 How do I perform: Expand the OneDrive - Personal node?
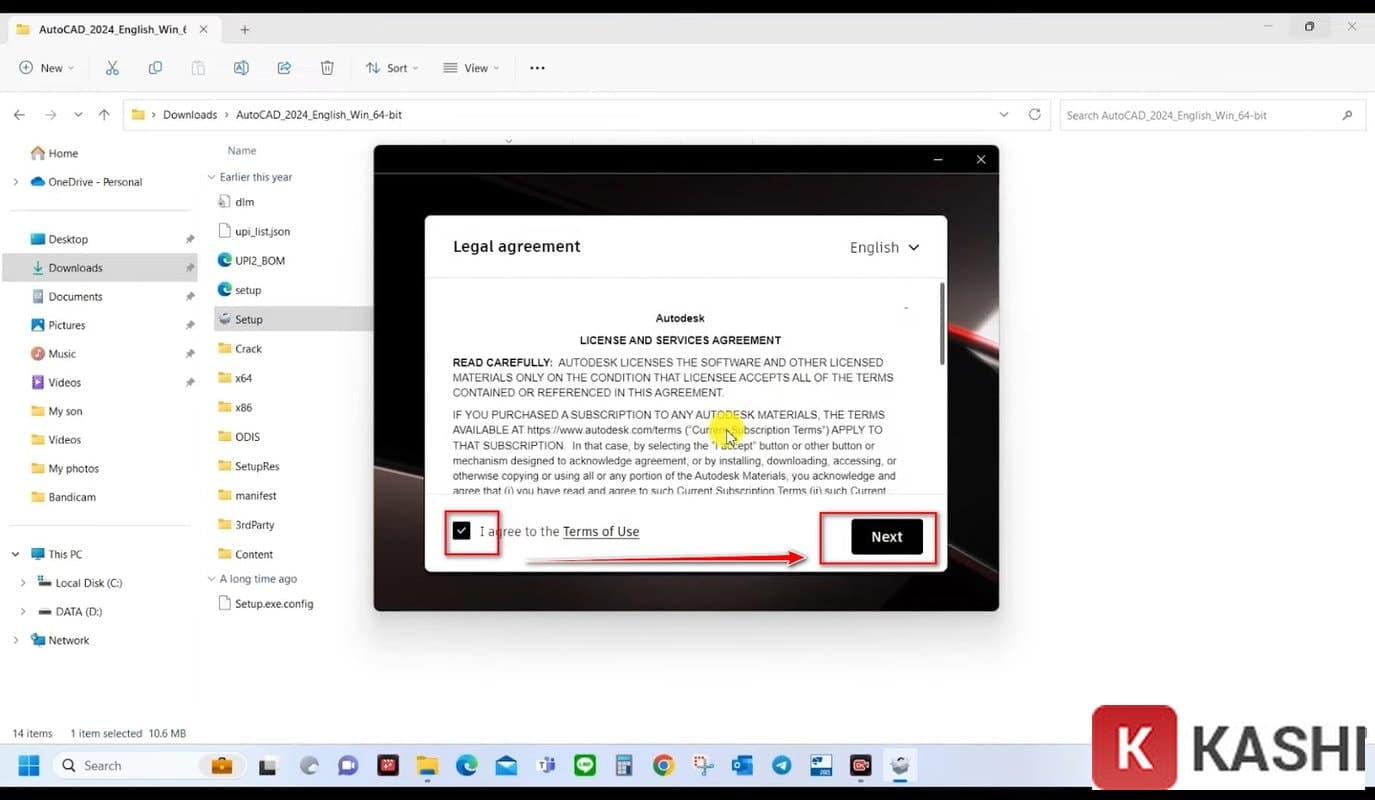[15, 182]
